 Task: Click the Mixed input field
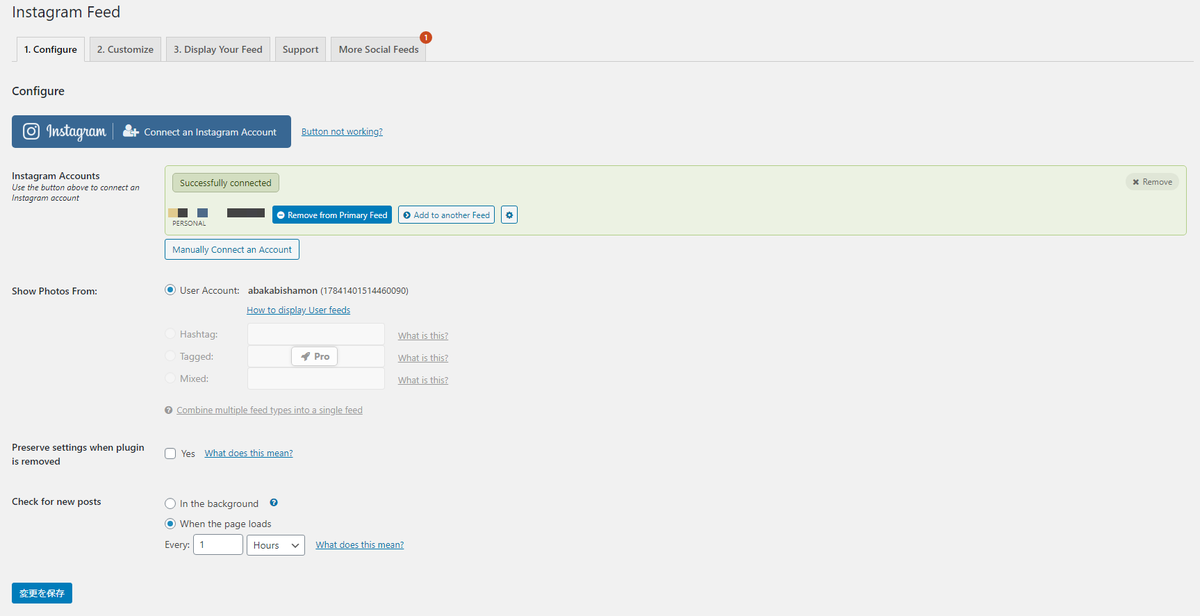(x=316, y=378)
